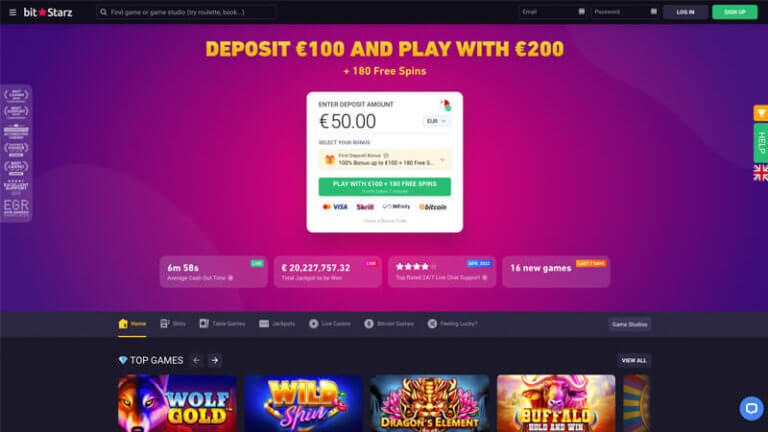Switch to the Slots tab
The image size is (768, 432).
173,324
